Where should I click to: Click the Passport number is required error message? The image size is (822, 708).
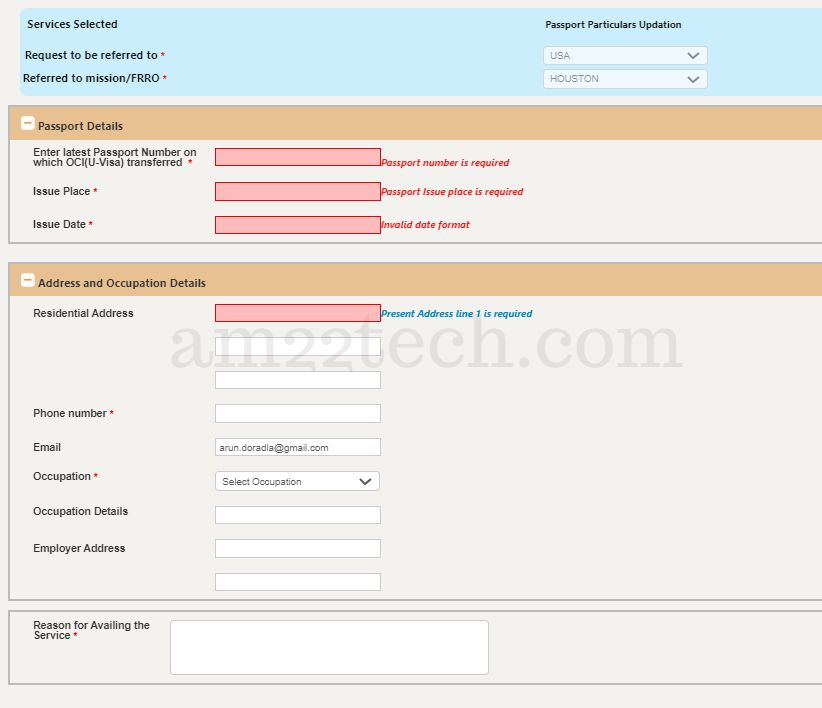point(446,162)
